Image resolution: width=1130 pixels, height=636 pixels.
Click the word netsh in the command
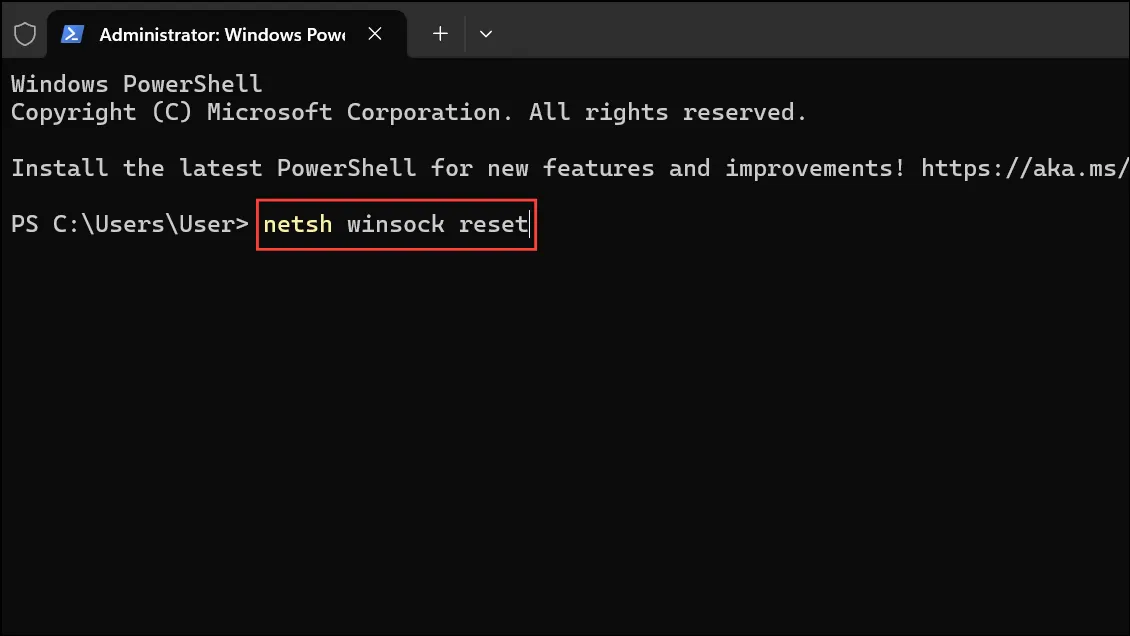coord(298,224)
